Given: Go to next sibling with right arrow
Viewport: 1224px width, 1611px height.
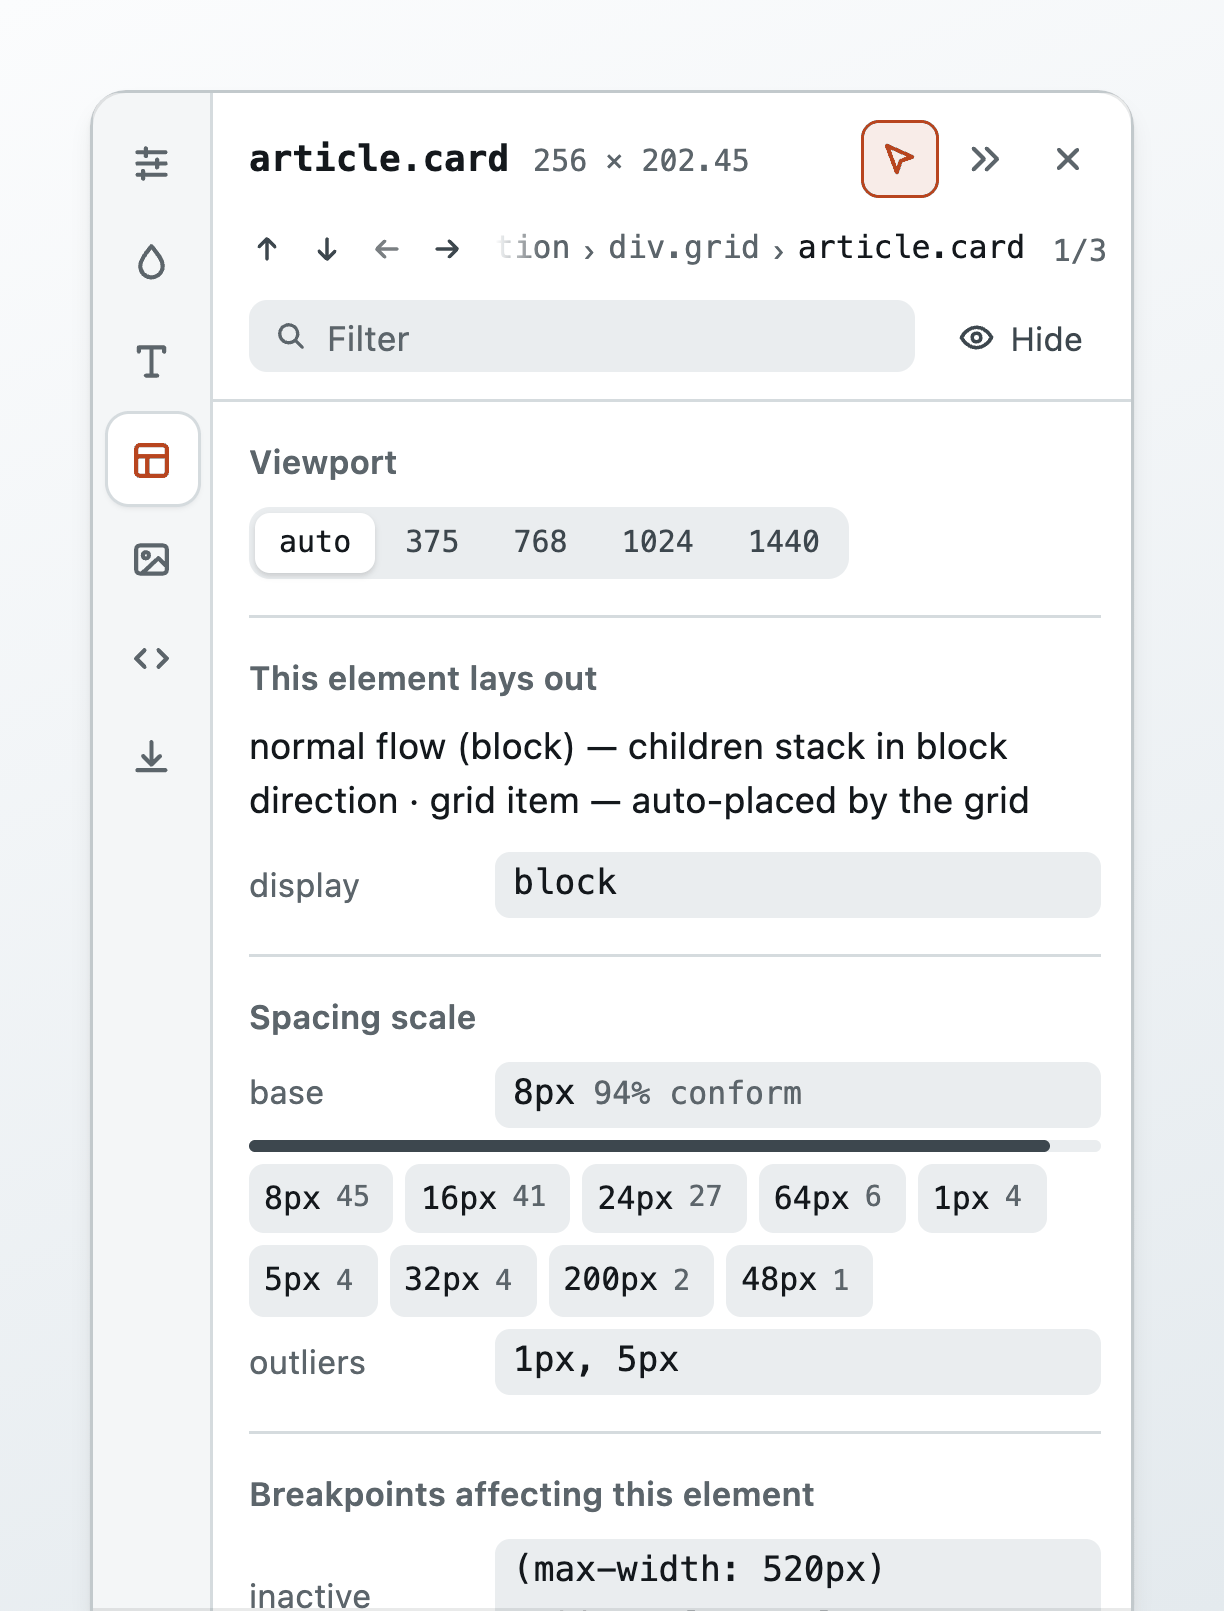Looking at the screenshot, I should (447, 248).
